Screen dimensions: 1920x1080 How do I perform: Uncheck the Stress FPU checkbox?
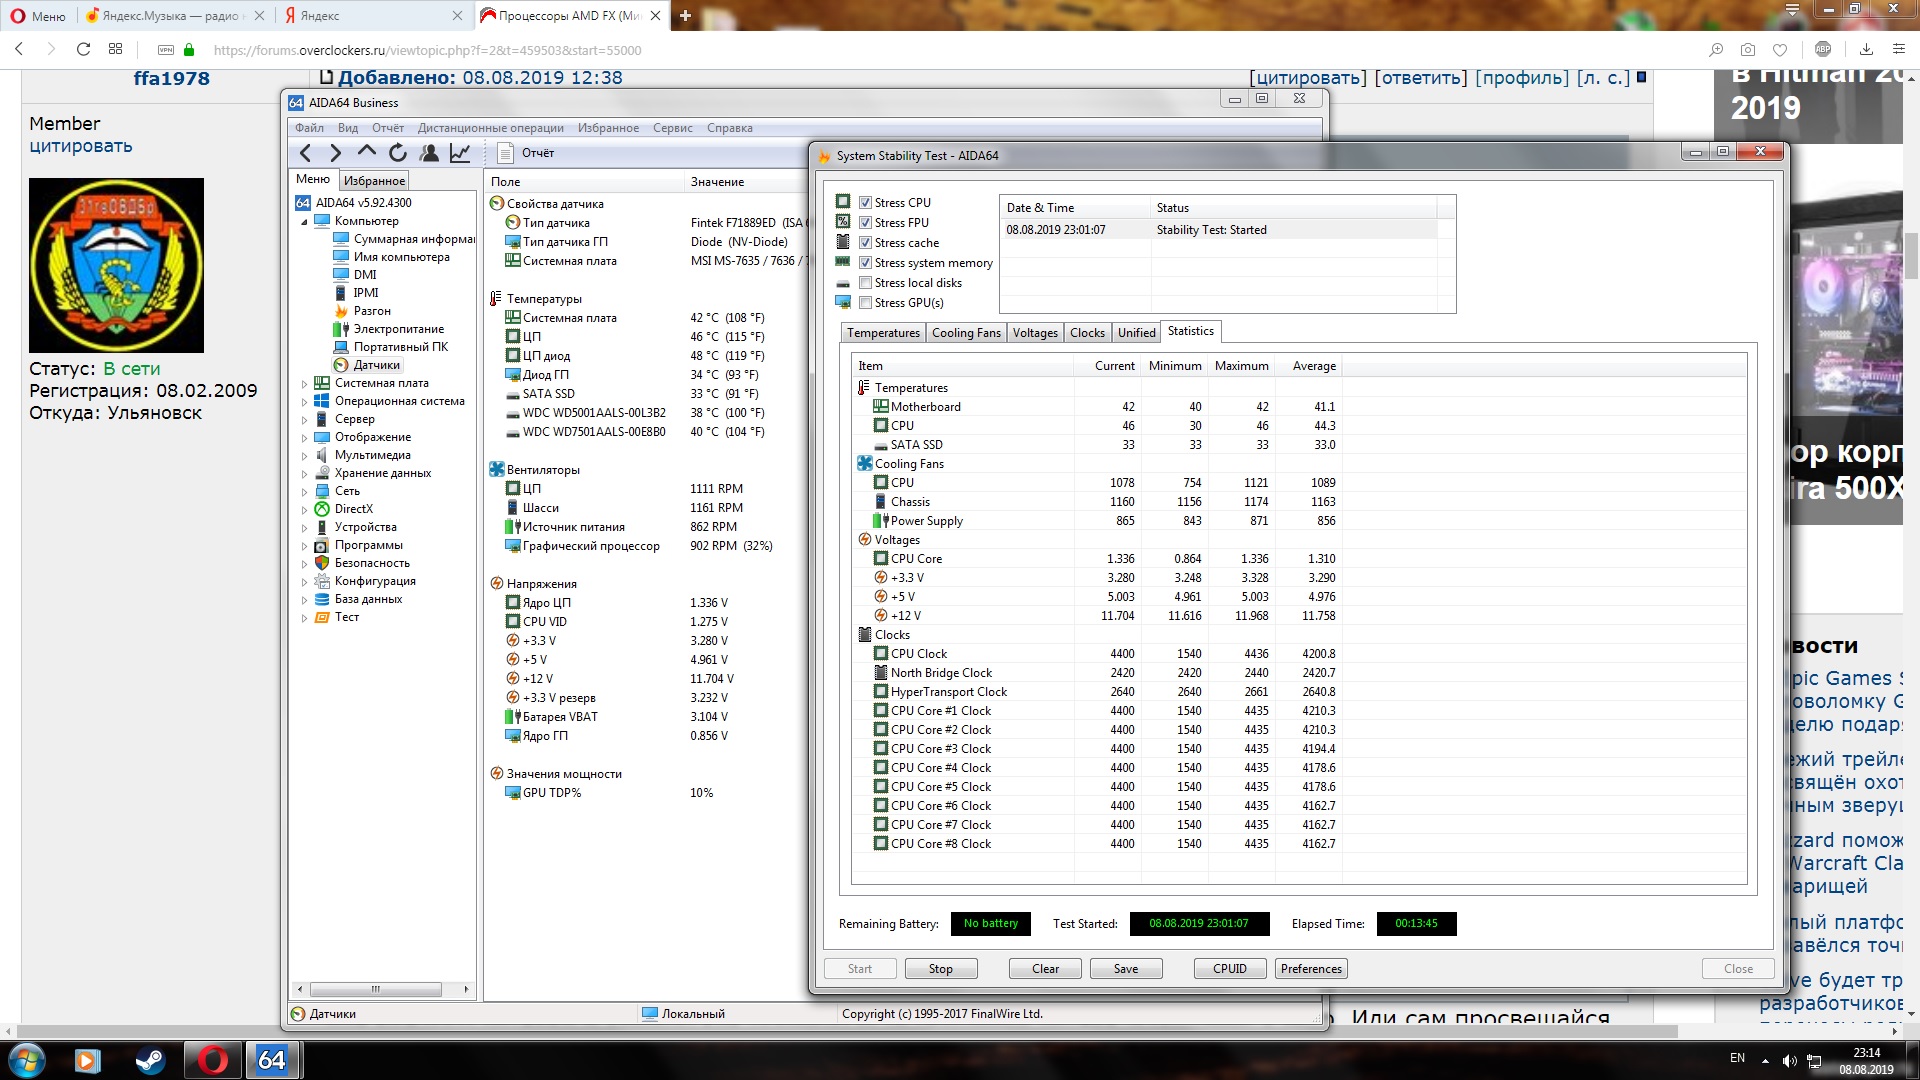coord(866,223)
